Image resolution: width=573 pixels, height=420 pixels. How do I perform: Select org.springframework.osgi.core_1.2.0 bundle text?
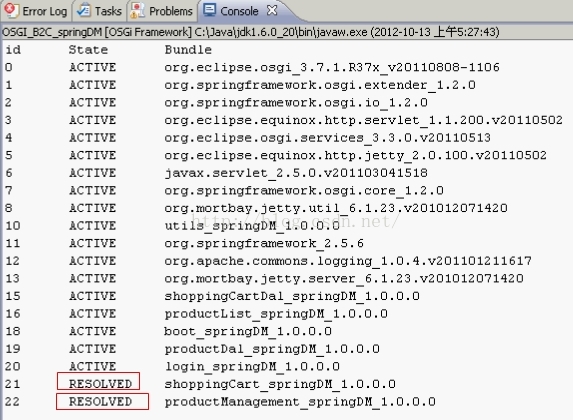[x=304, y=190]
